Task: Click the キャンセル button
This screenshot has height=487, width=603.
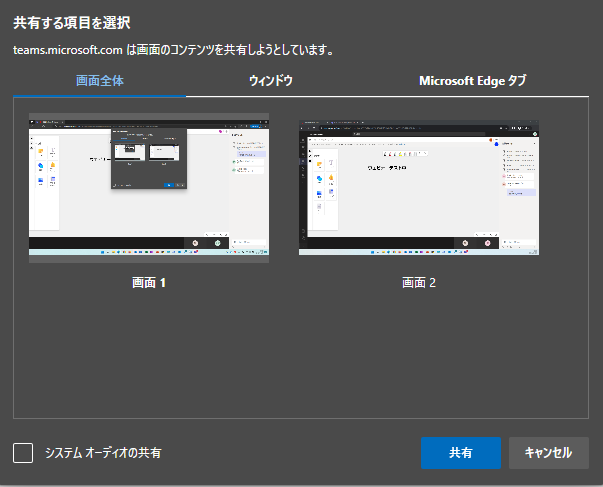Action: [549, 453]
